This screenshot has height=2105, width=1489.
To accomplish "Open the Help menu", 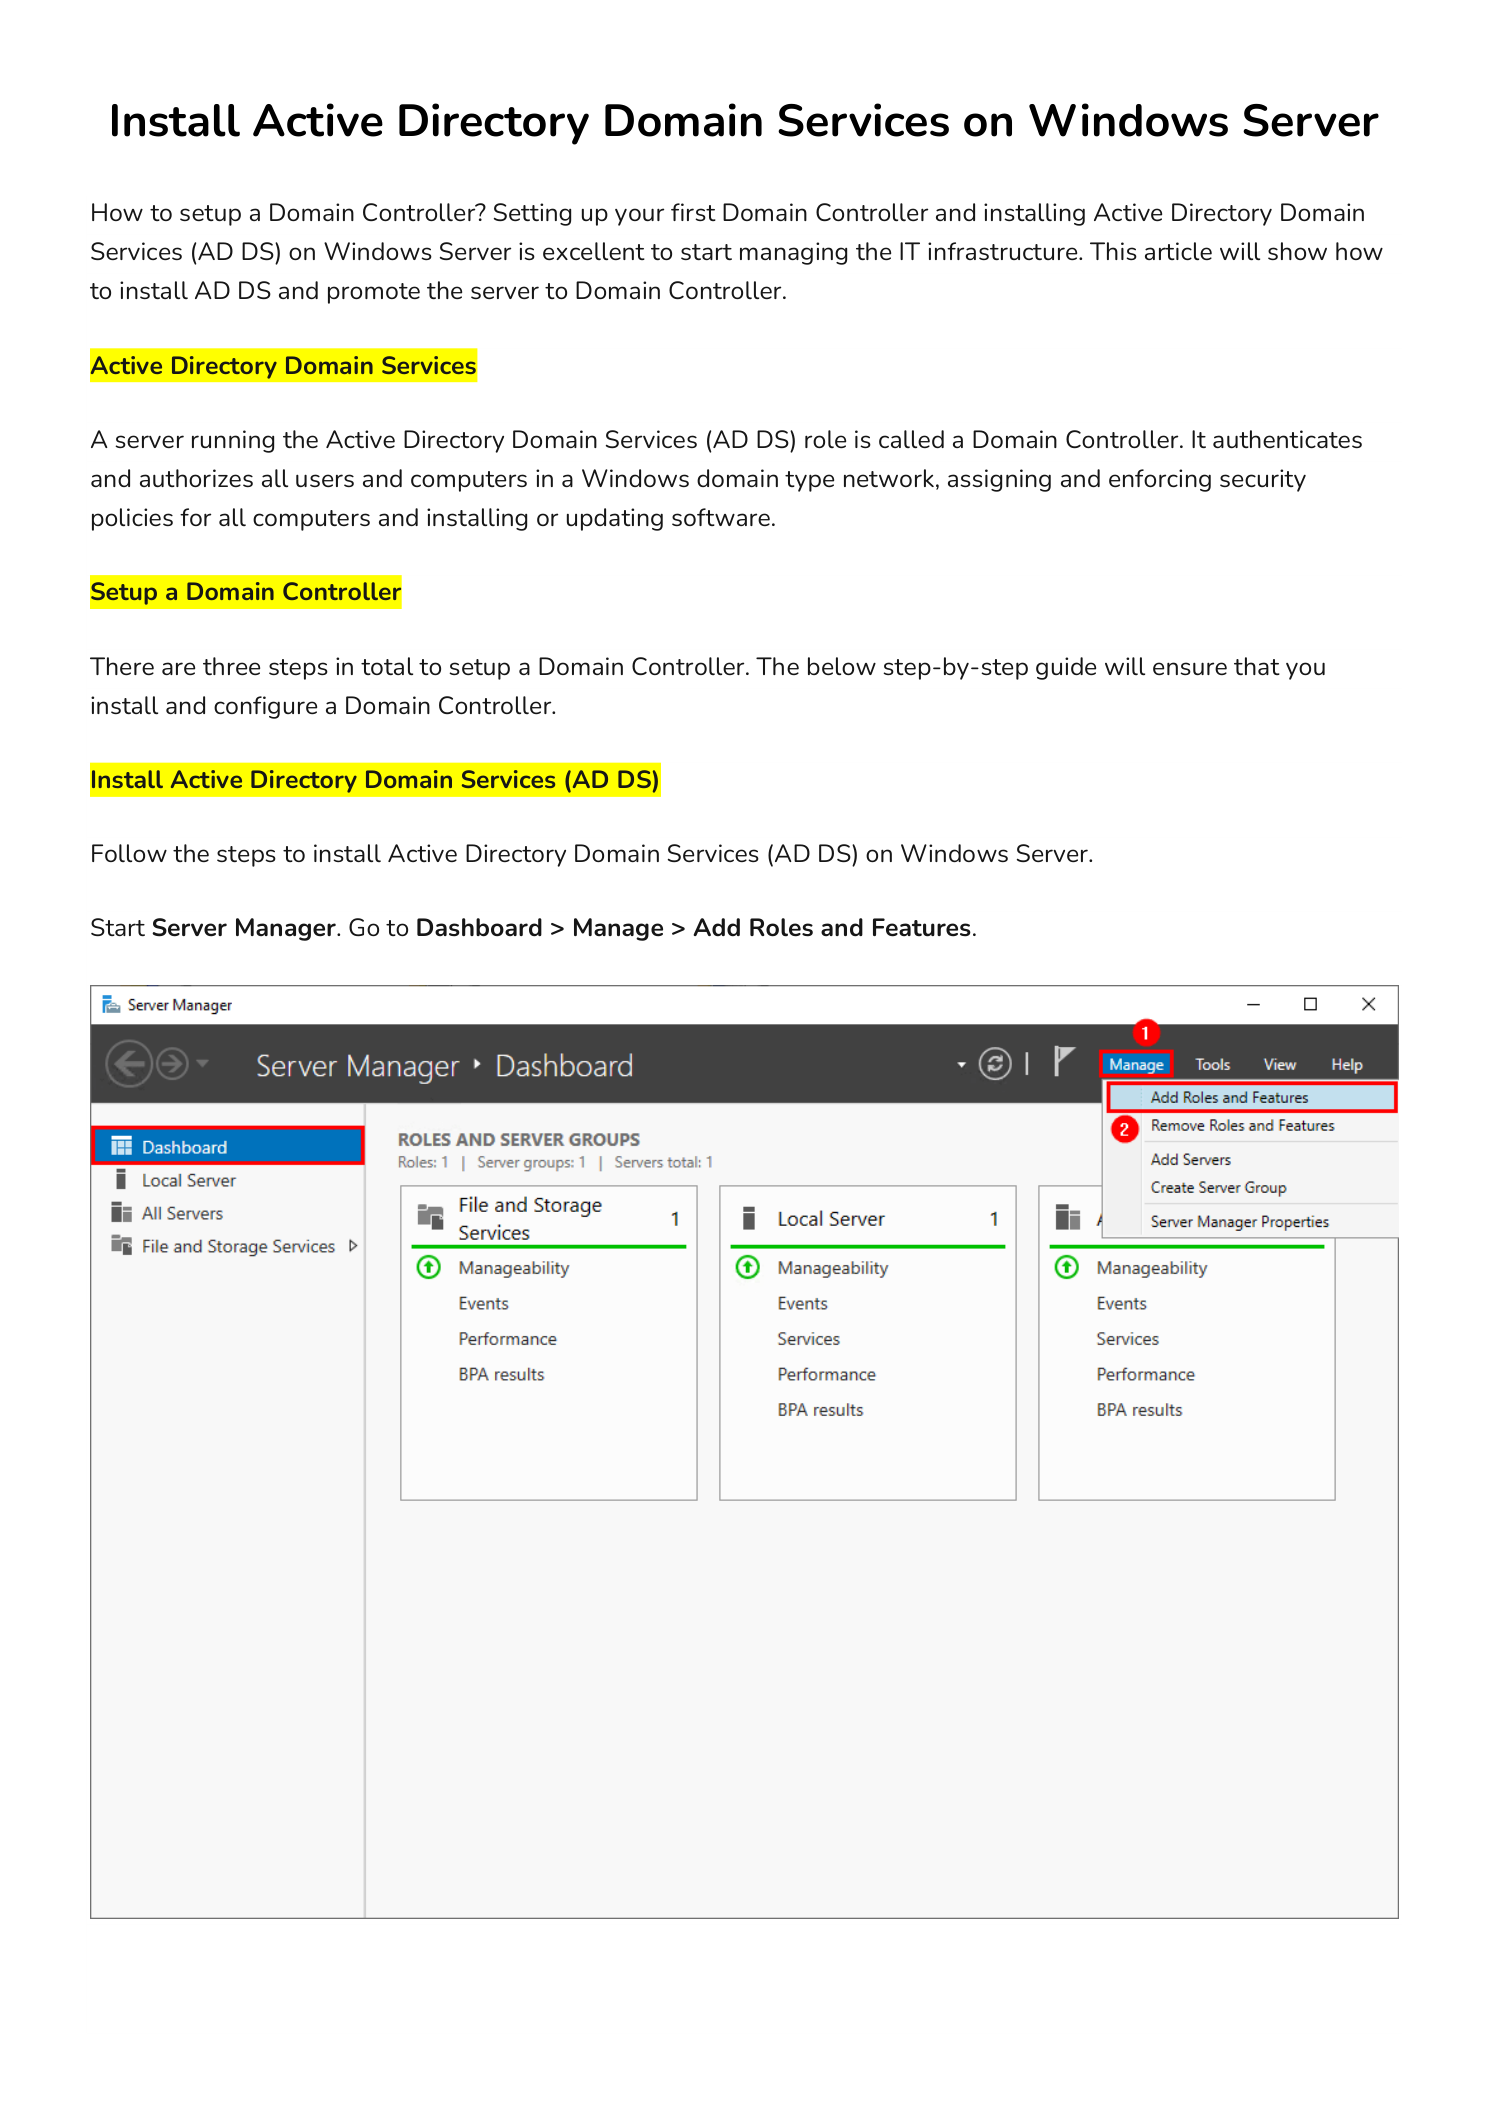I will tap(1346, 1065).
